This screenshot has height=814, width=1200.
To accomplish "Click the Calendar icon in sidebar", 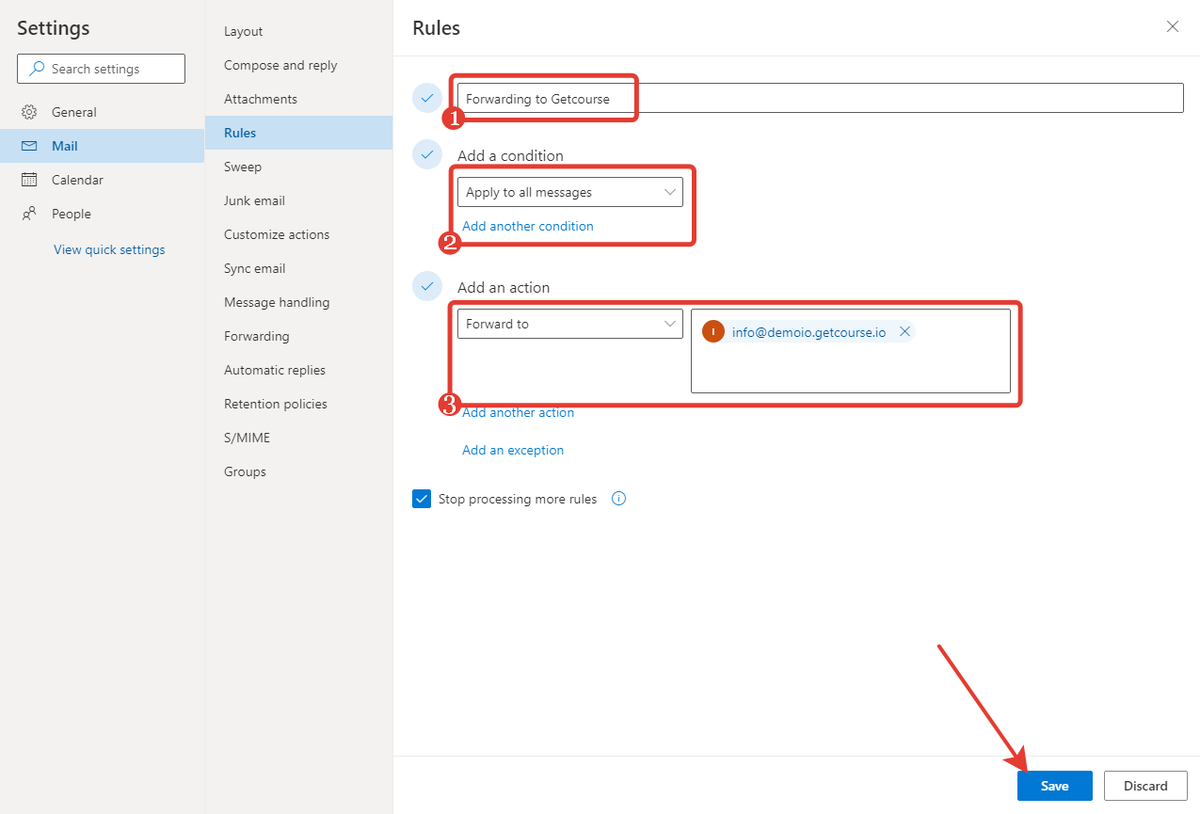I will [x=30, y=180].
